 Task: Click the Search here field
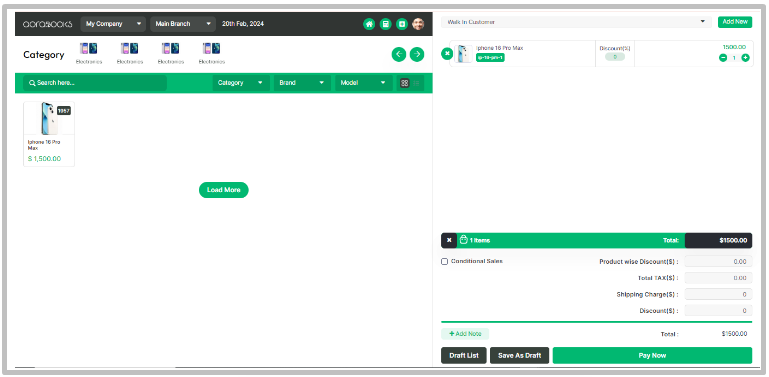pyautogui.click(x=95, y=83)
